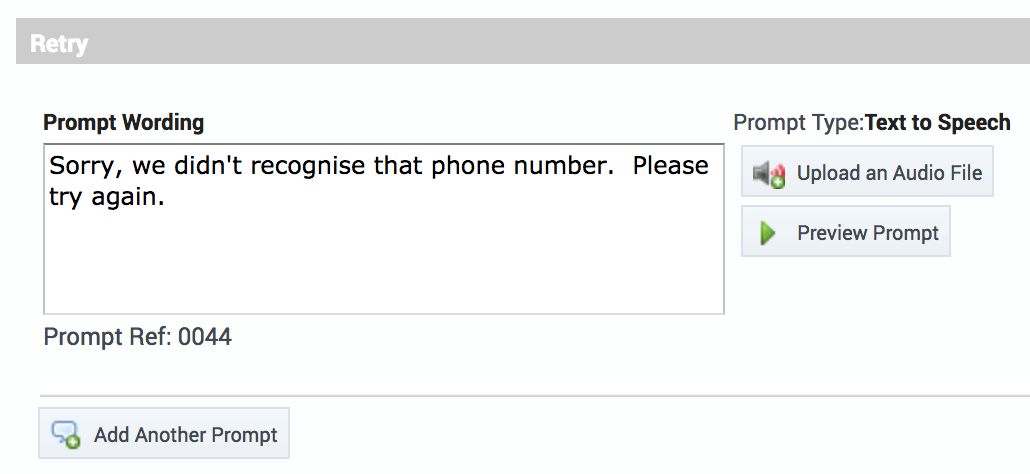Click the green play icon for Preview Prompt
This screenshot has width=1030, height=474.
click(x=768, y=233)
